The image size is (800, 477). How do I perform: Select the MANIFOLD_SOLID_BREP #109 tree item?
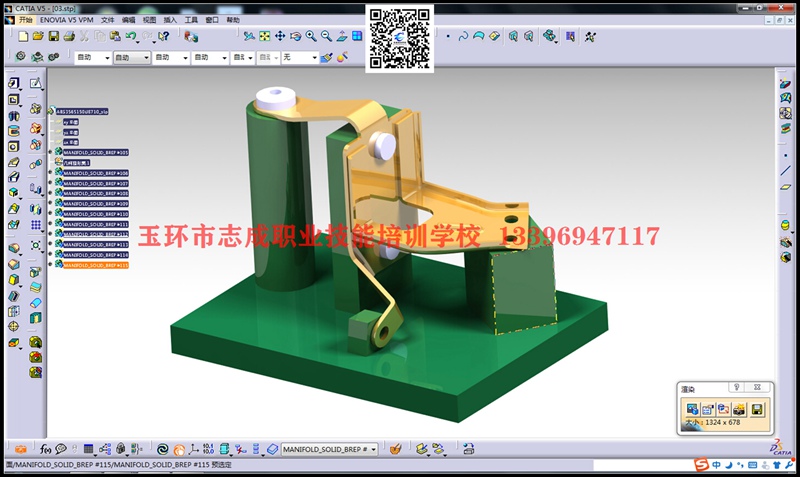[x=95, y=204]
